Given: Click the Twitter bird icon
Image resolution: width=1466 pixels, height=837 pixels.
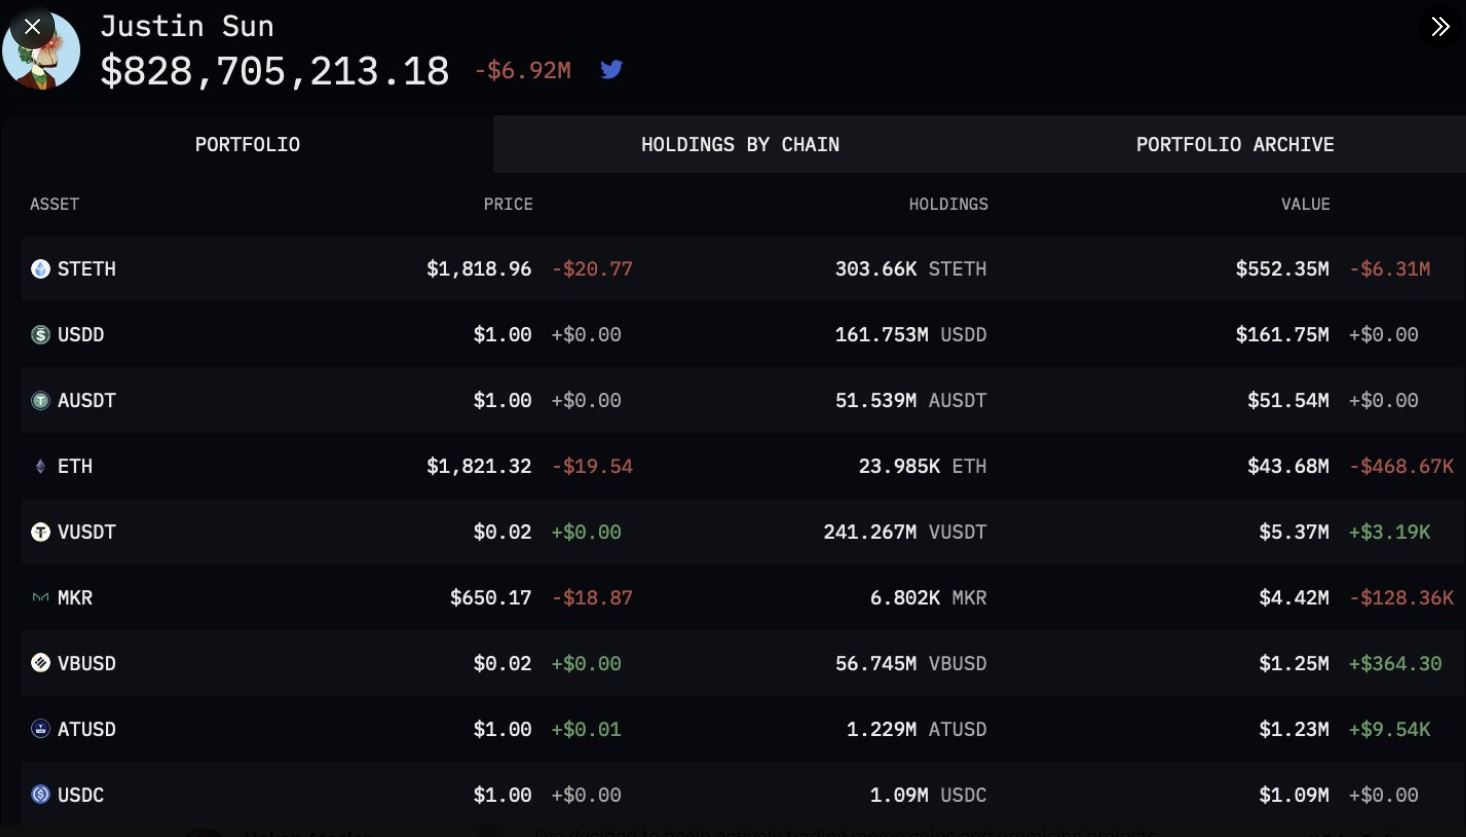Looking at the screenshot, I should tap(611, 69).
